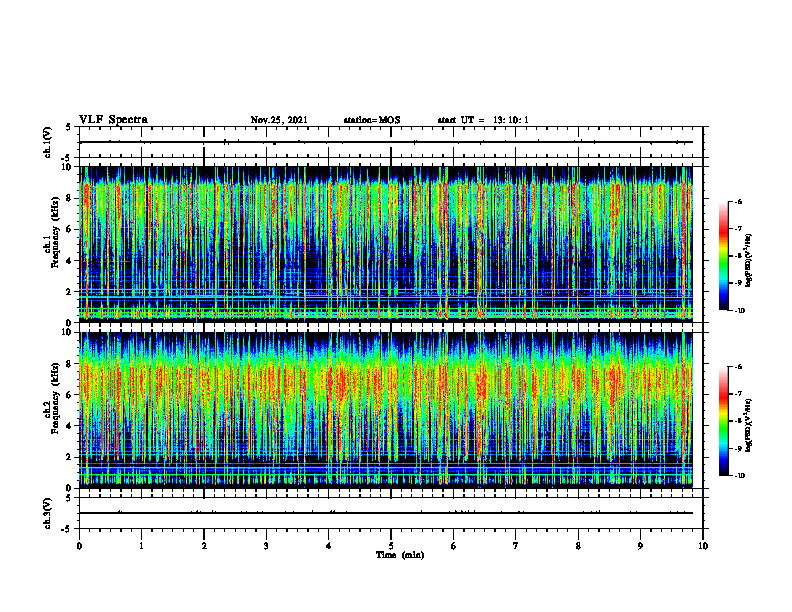The image size is (792, 612).
Task: Click the "4" kHz tick on ch.1 axis
Action: (x=70, y=261)
